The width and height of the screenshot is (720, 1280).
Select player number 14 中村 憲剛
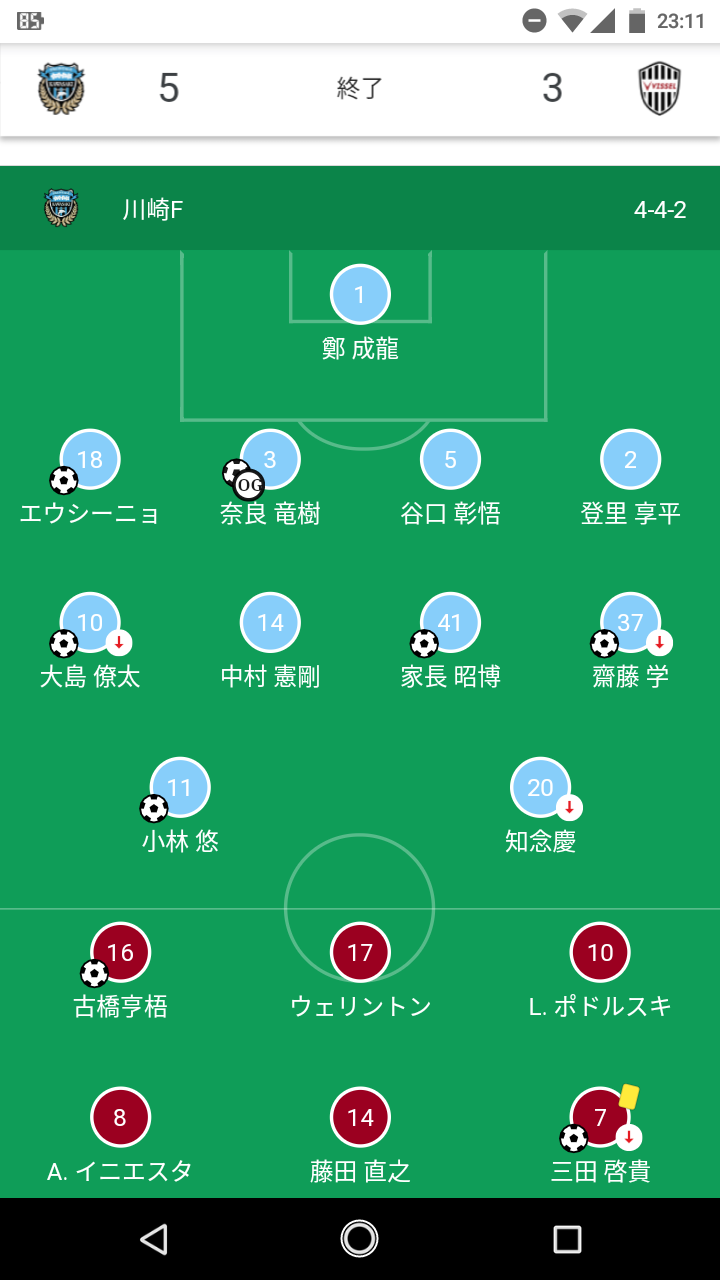point(270,622)
